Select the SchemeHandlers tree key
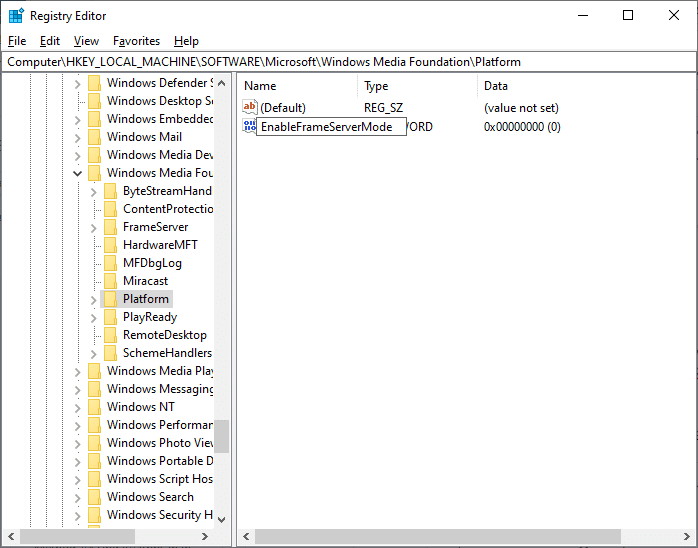This screenshot has height=548, width=698. [x=167, y=353]
